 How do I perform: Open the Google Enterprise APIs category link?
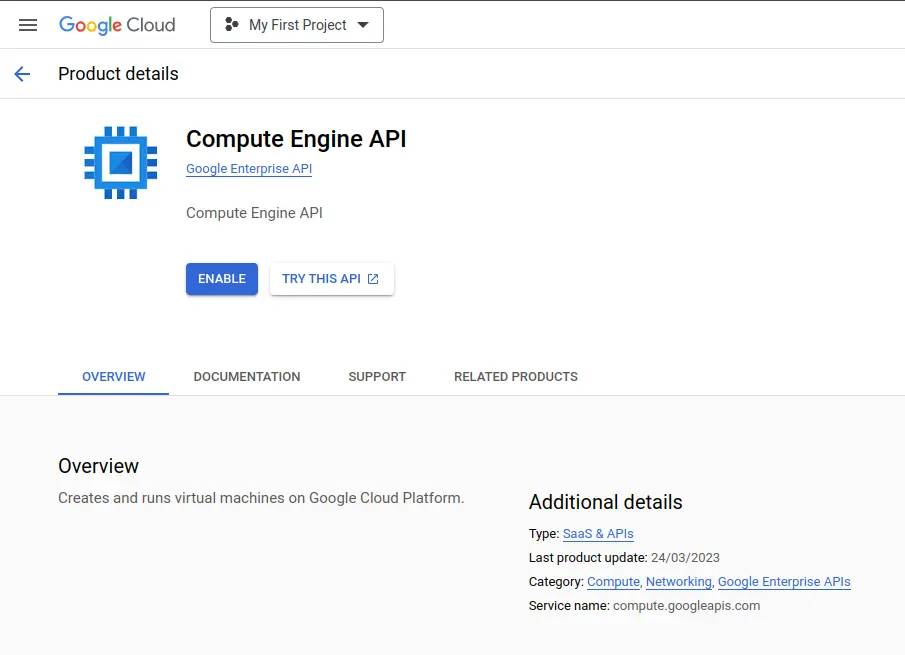[x=784, y=582]
